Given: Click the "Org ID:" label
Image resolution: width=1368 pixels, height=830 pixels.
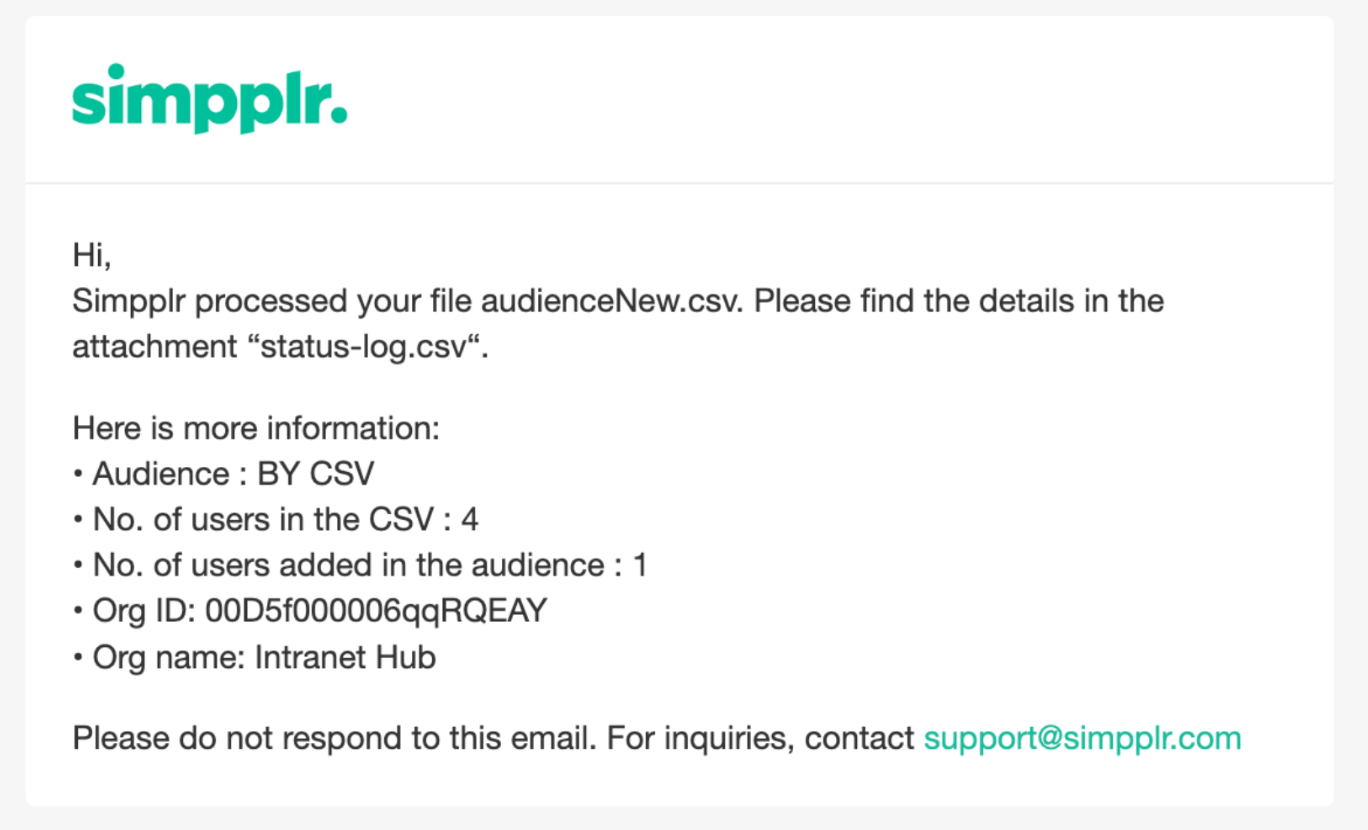Looking at the screenshot, I should pos(144,612).
